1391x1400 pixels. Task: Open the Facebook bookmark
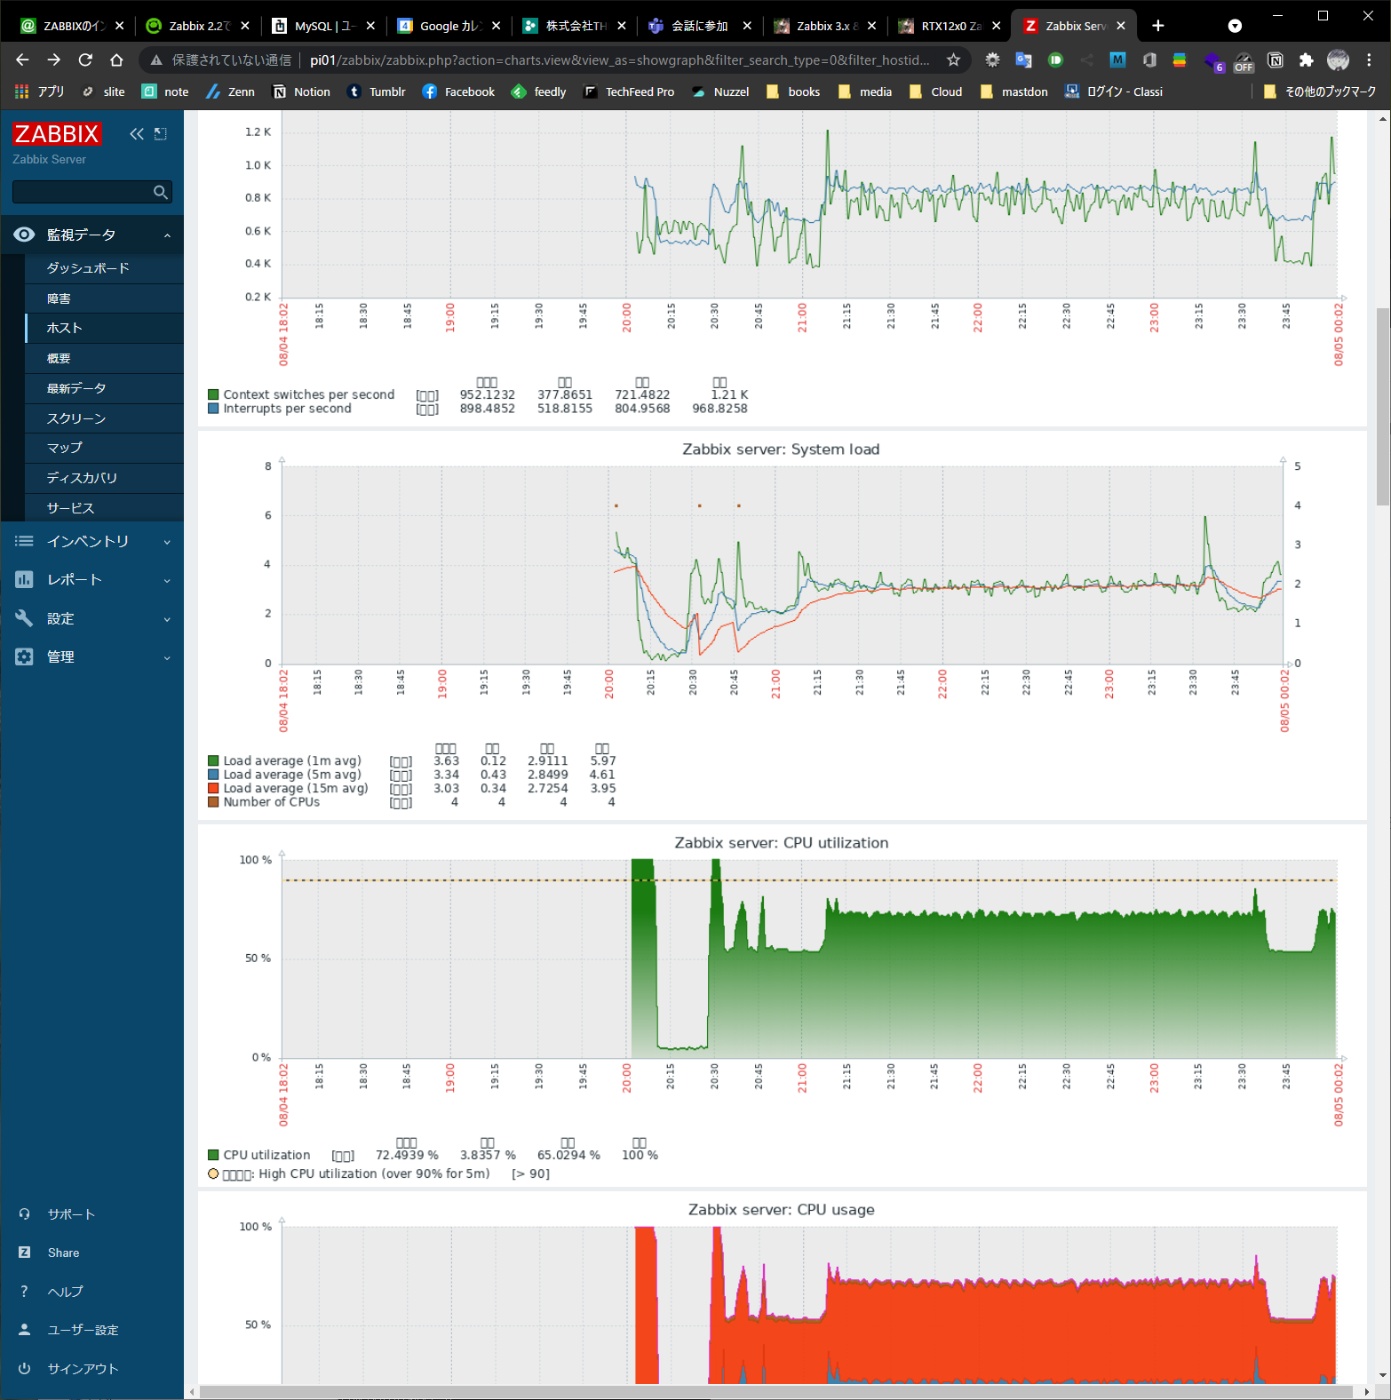[x=458, y=92]
